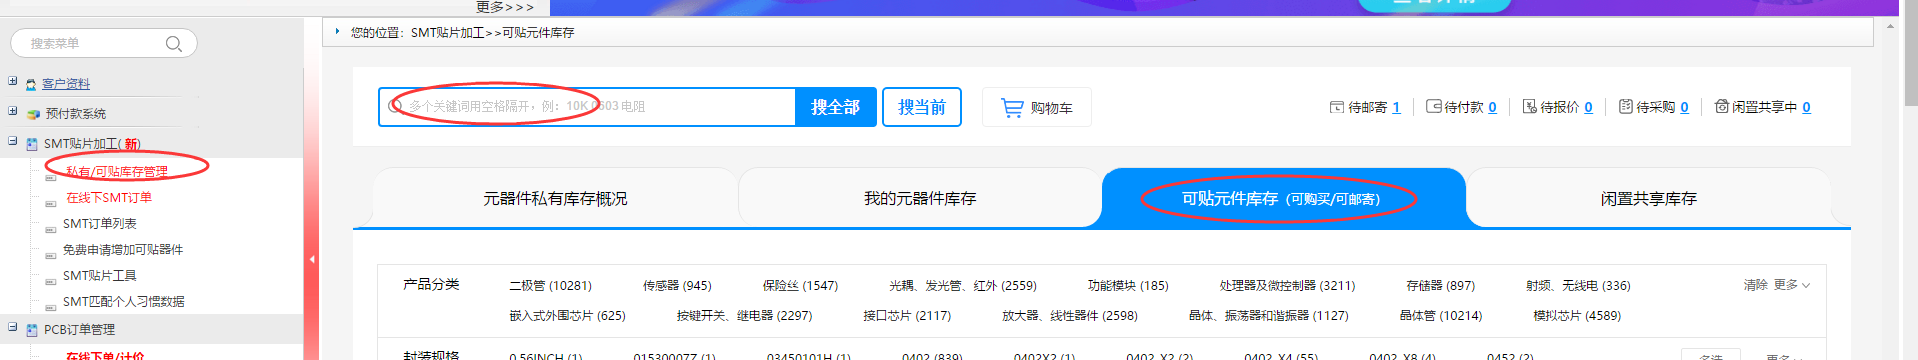1918x360 pixels.
Task: Expand the 客户资料 tree node
Action: click(x=12, y=81)
